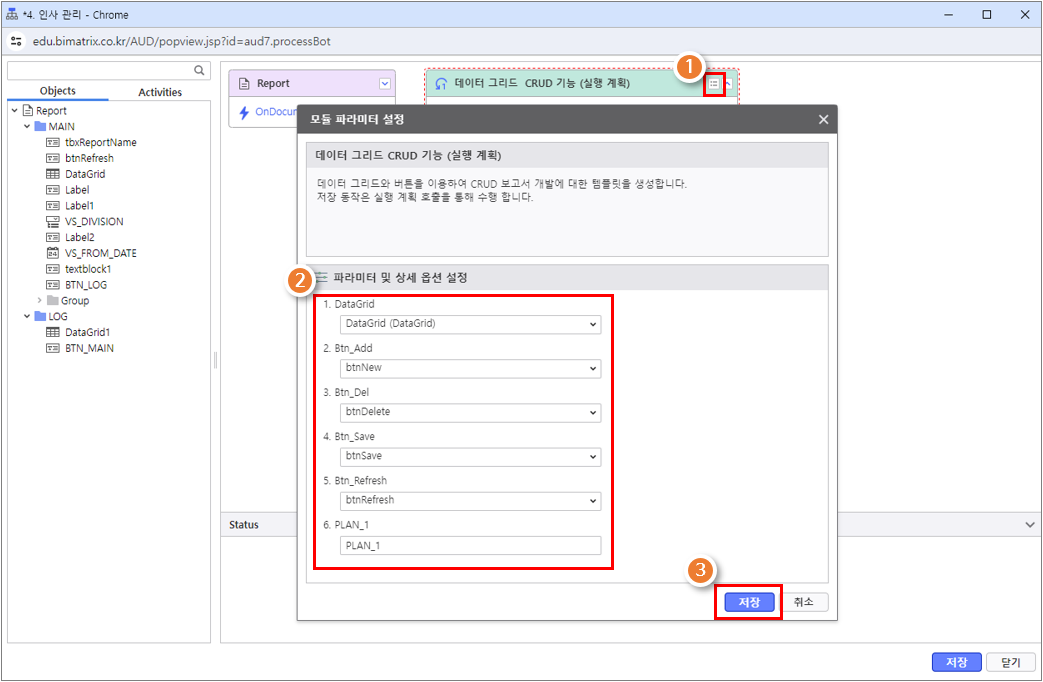The height and width of the screenshot is (682, 1043).
Task: Click the module parameter settings icon on CRUD block
Action: (x=713, y=84)
